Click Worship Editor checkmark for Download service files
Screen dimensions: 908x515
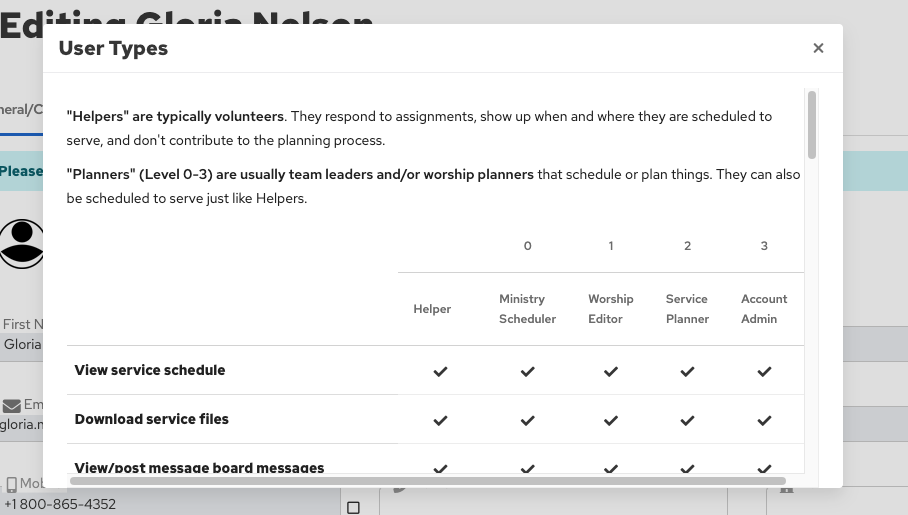coord(611,420)
